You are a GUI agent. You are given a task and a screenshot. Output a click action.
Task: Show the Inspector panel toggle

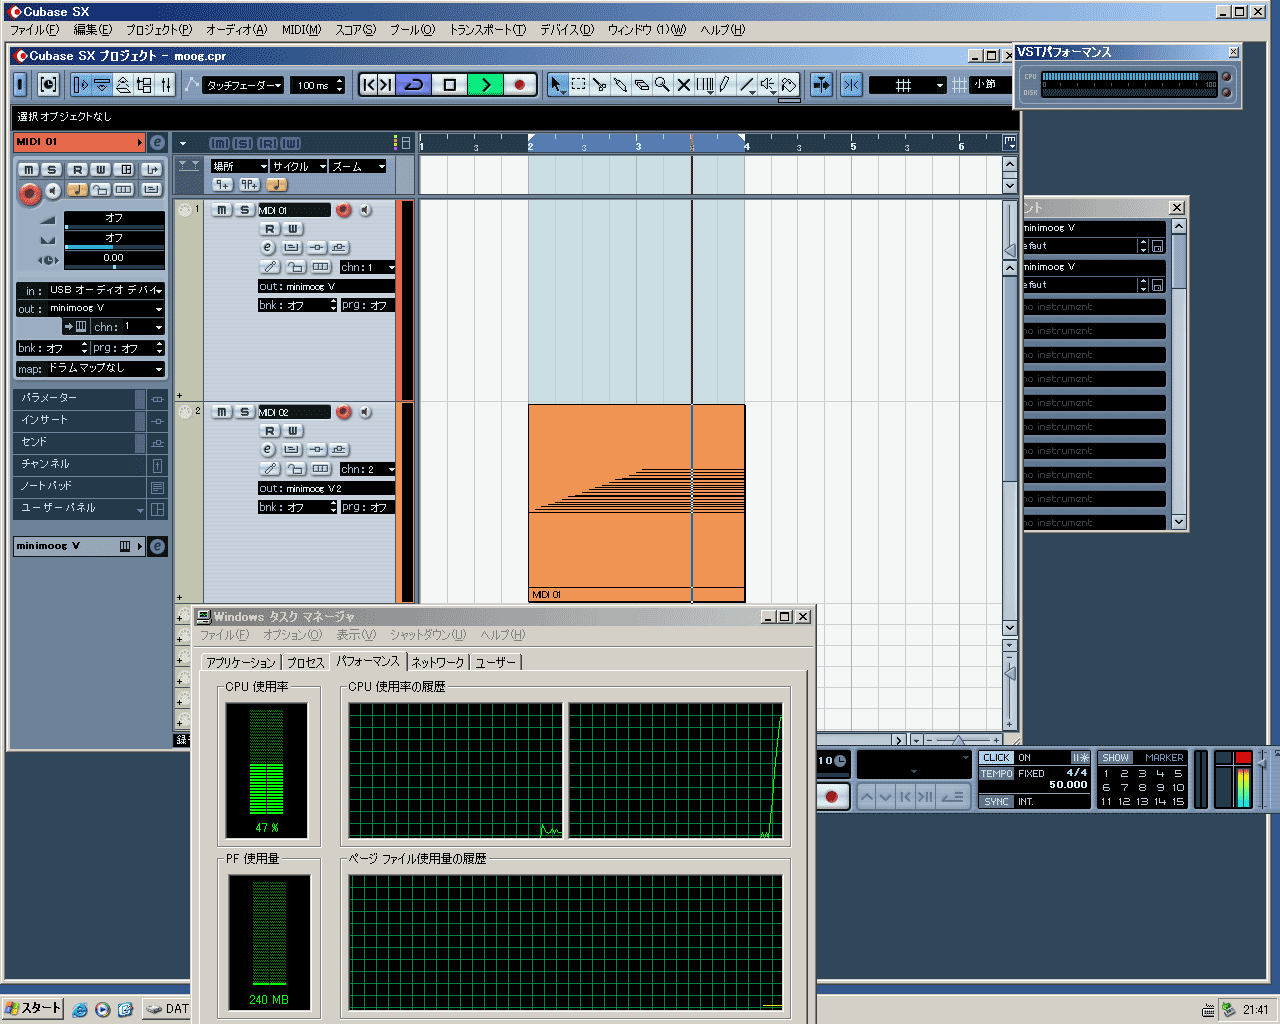tap(82, 85)
